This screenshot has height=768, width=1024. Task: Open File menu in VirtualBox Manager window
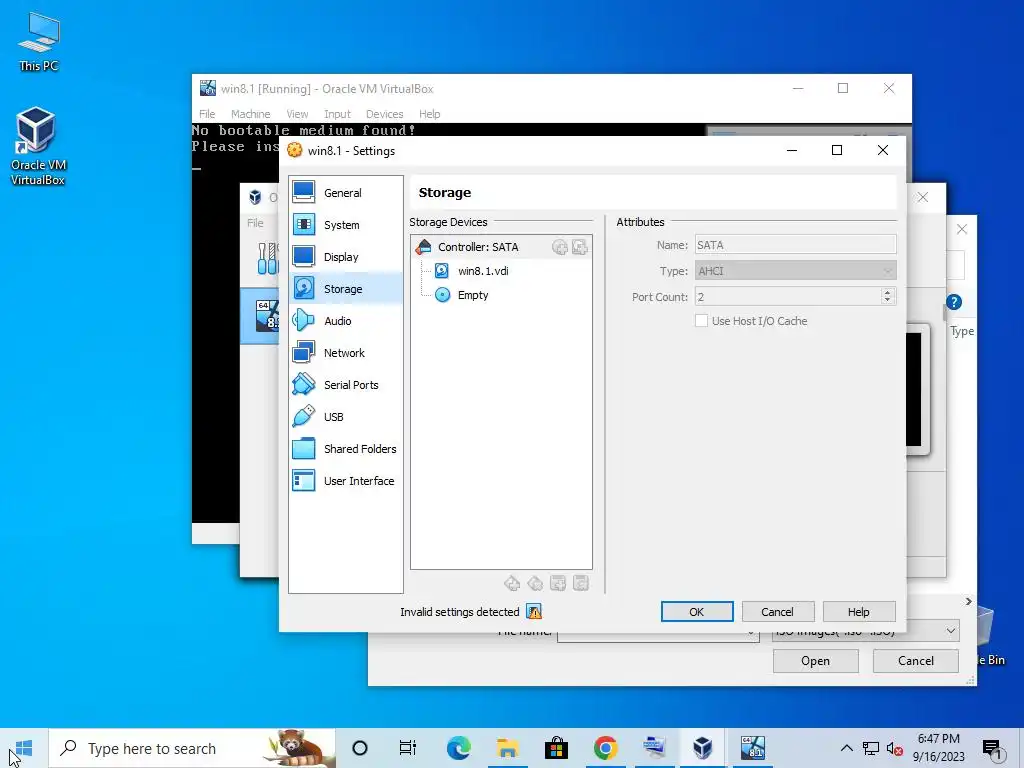click(255, 223)
